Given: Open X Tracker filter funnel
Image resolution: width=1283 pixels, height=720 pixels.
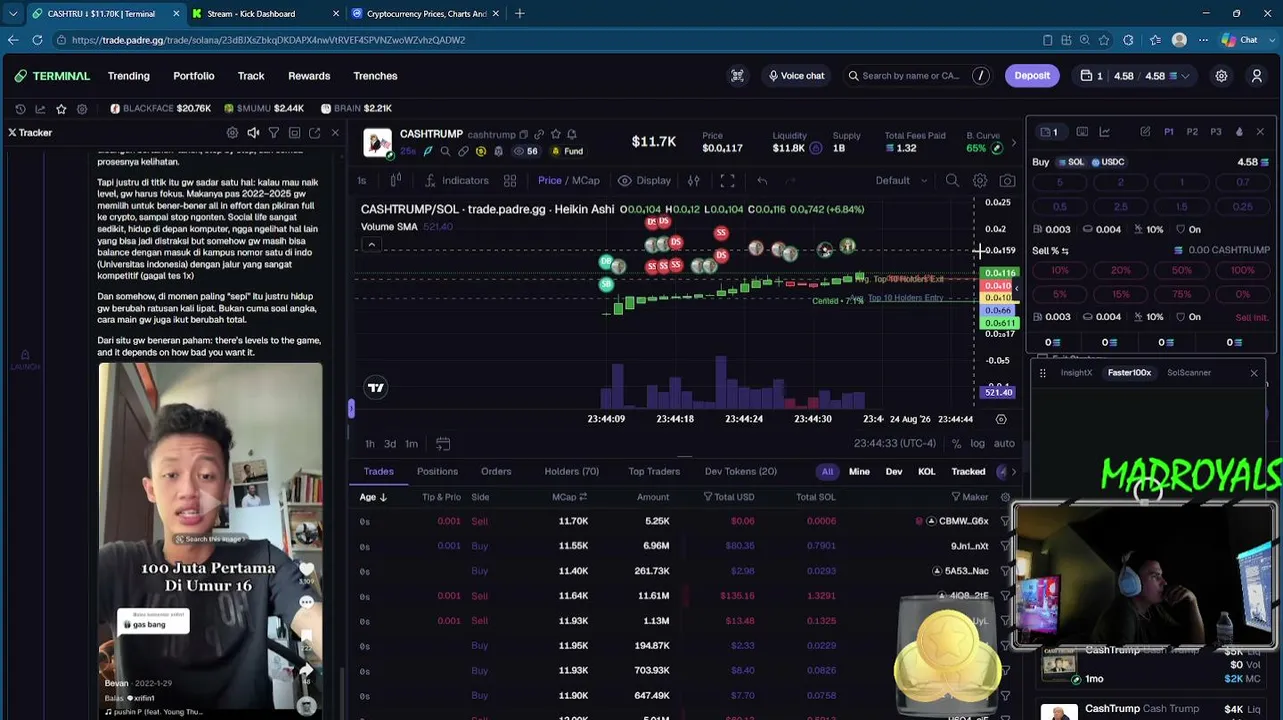Looking at the screenshot, I should click(273, 133).
